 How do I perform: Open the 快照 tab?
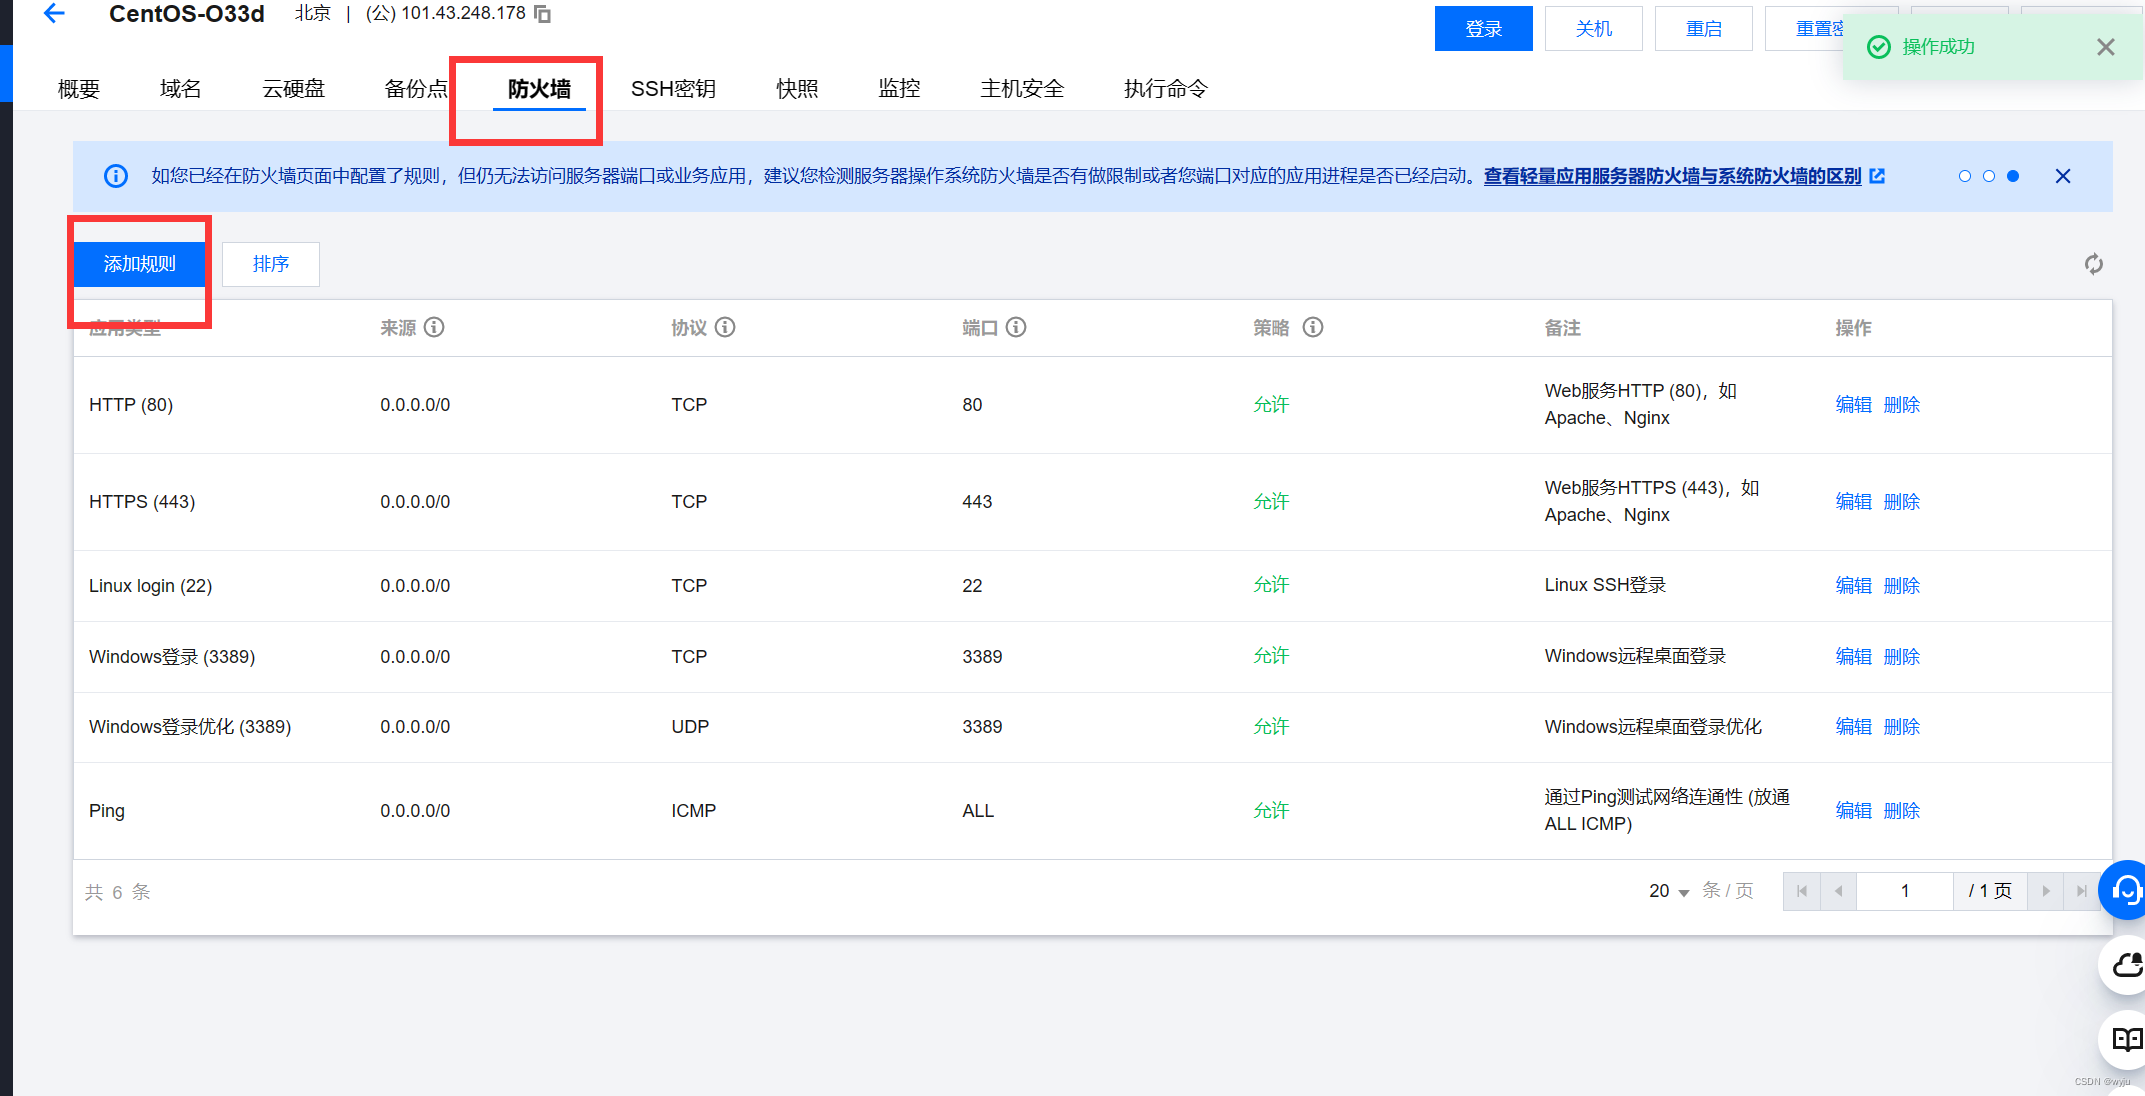tap(797, 89)
